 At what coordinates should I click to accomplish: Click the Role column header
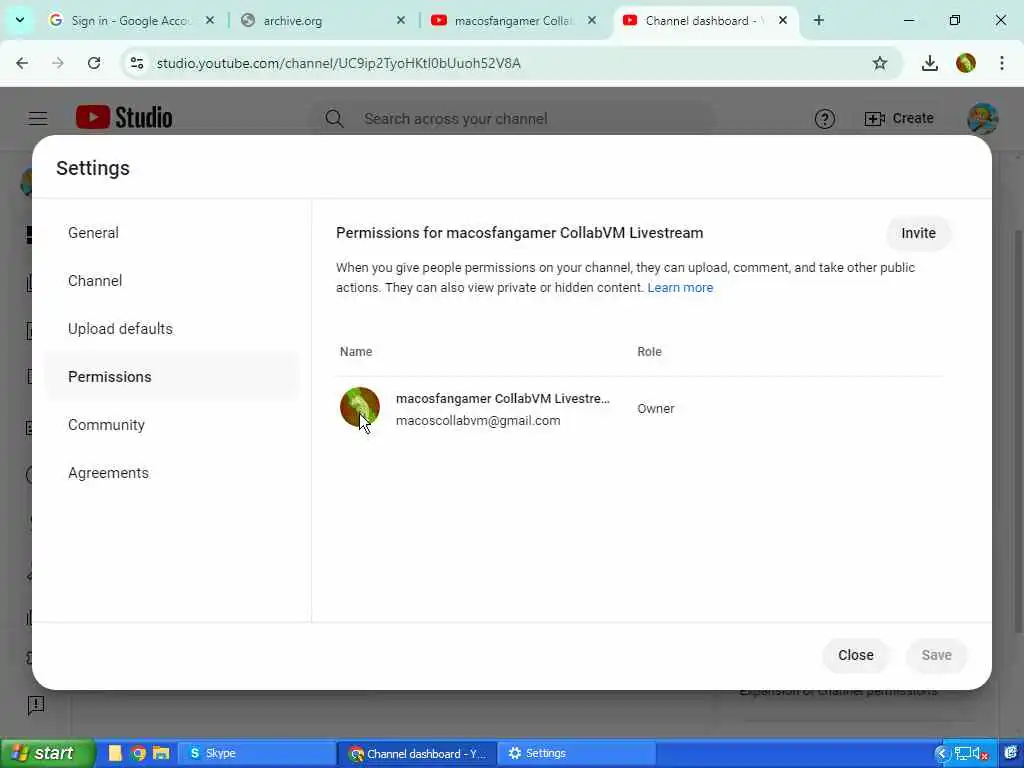(649, 352)
